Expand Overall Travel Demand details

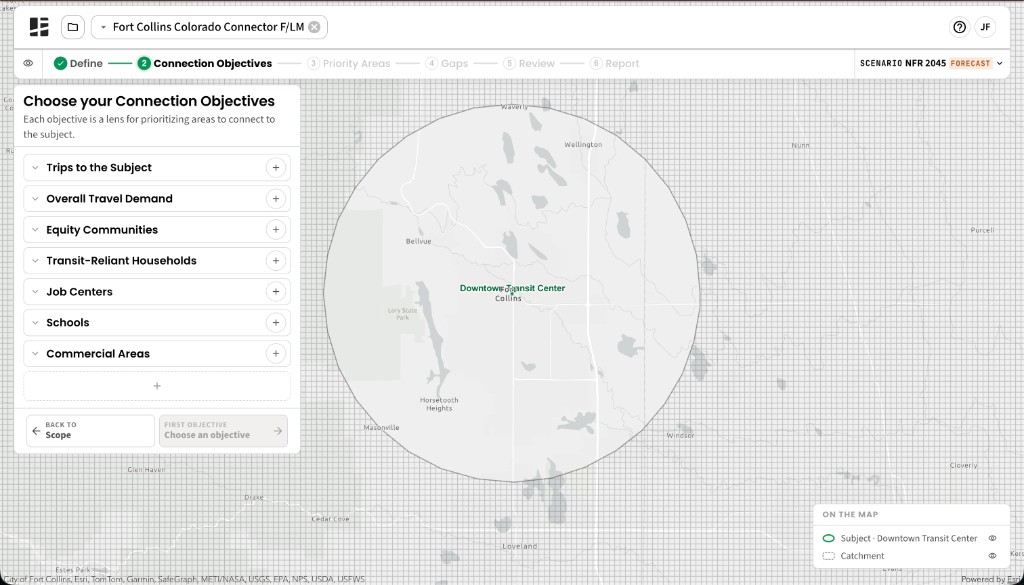(35, 198)
